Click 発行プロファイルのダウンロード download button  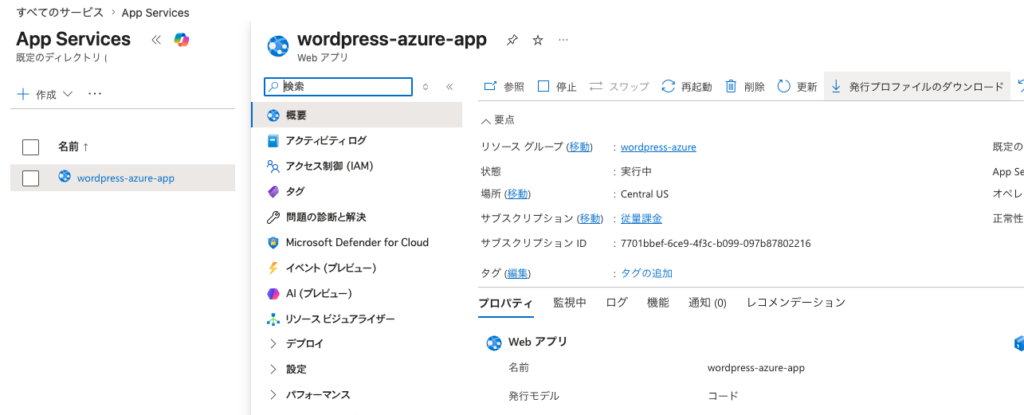917,87
